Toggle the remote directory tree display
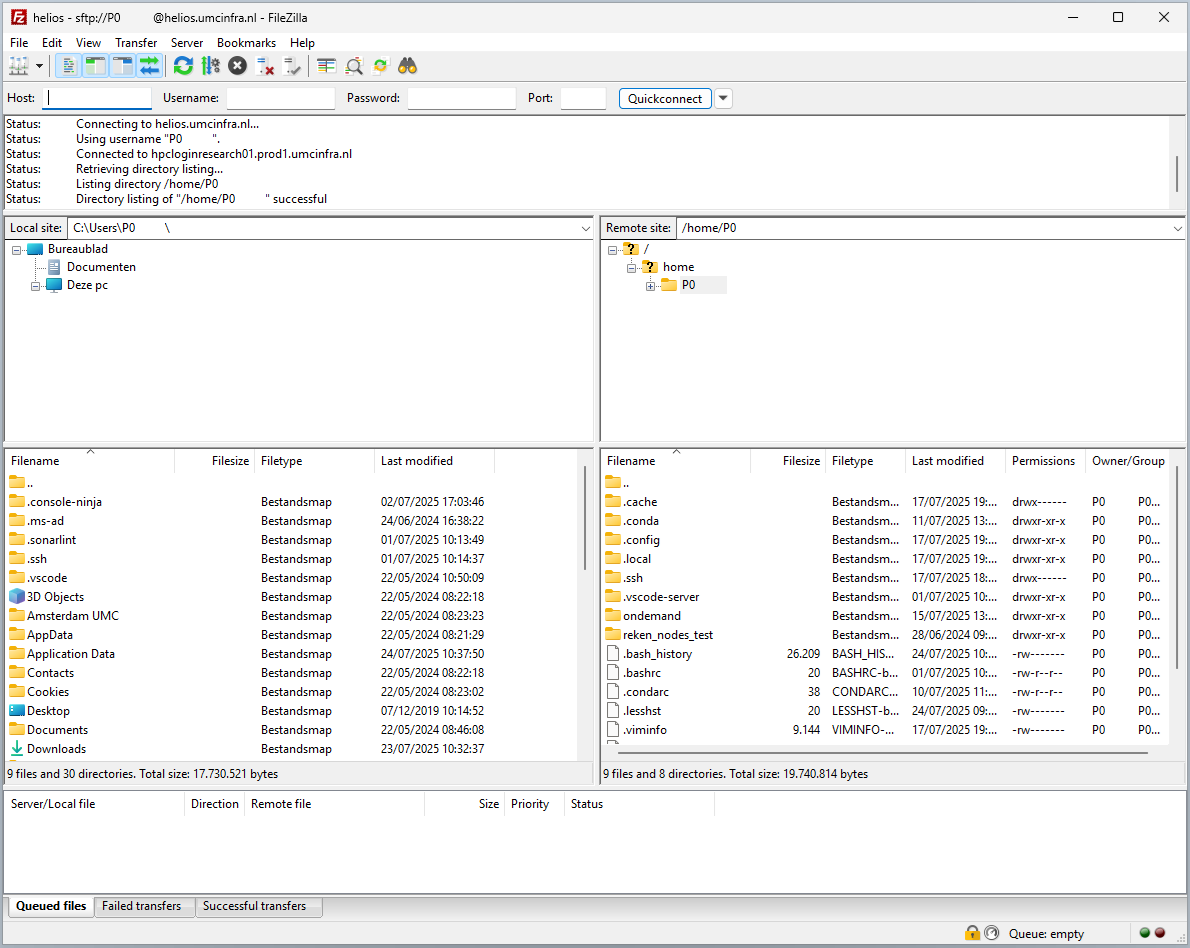This screenshot has height=948, width=1190. pyautogui.click(x=122, y=66)
